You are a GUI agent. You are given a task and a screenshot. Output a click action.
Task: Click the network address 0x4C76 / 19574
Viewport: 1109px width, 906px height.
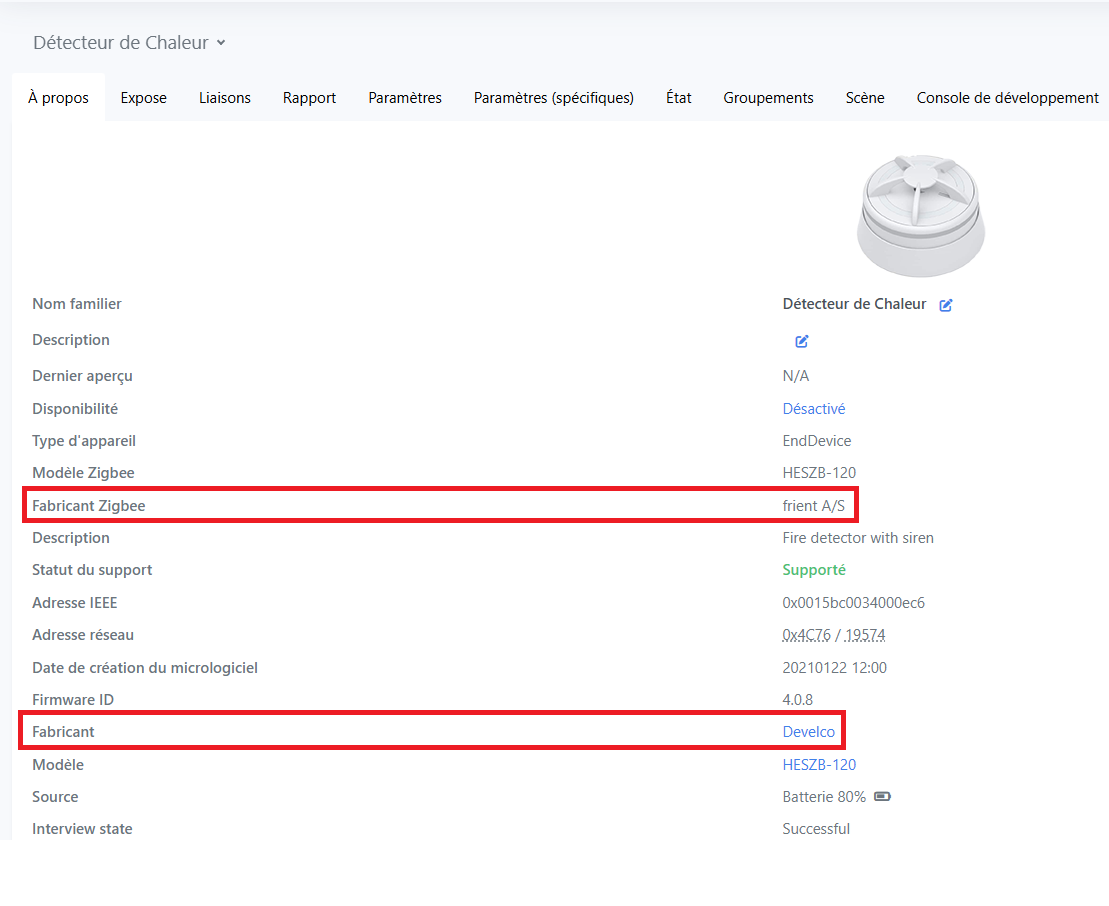click(834, 635)
